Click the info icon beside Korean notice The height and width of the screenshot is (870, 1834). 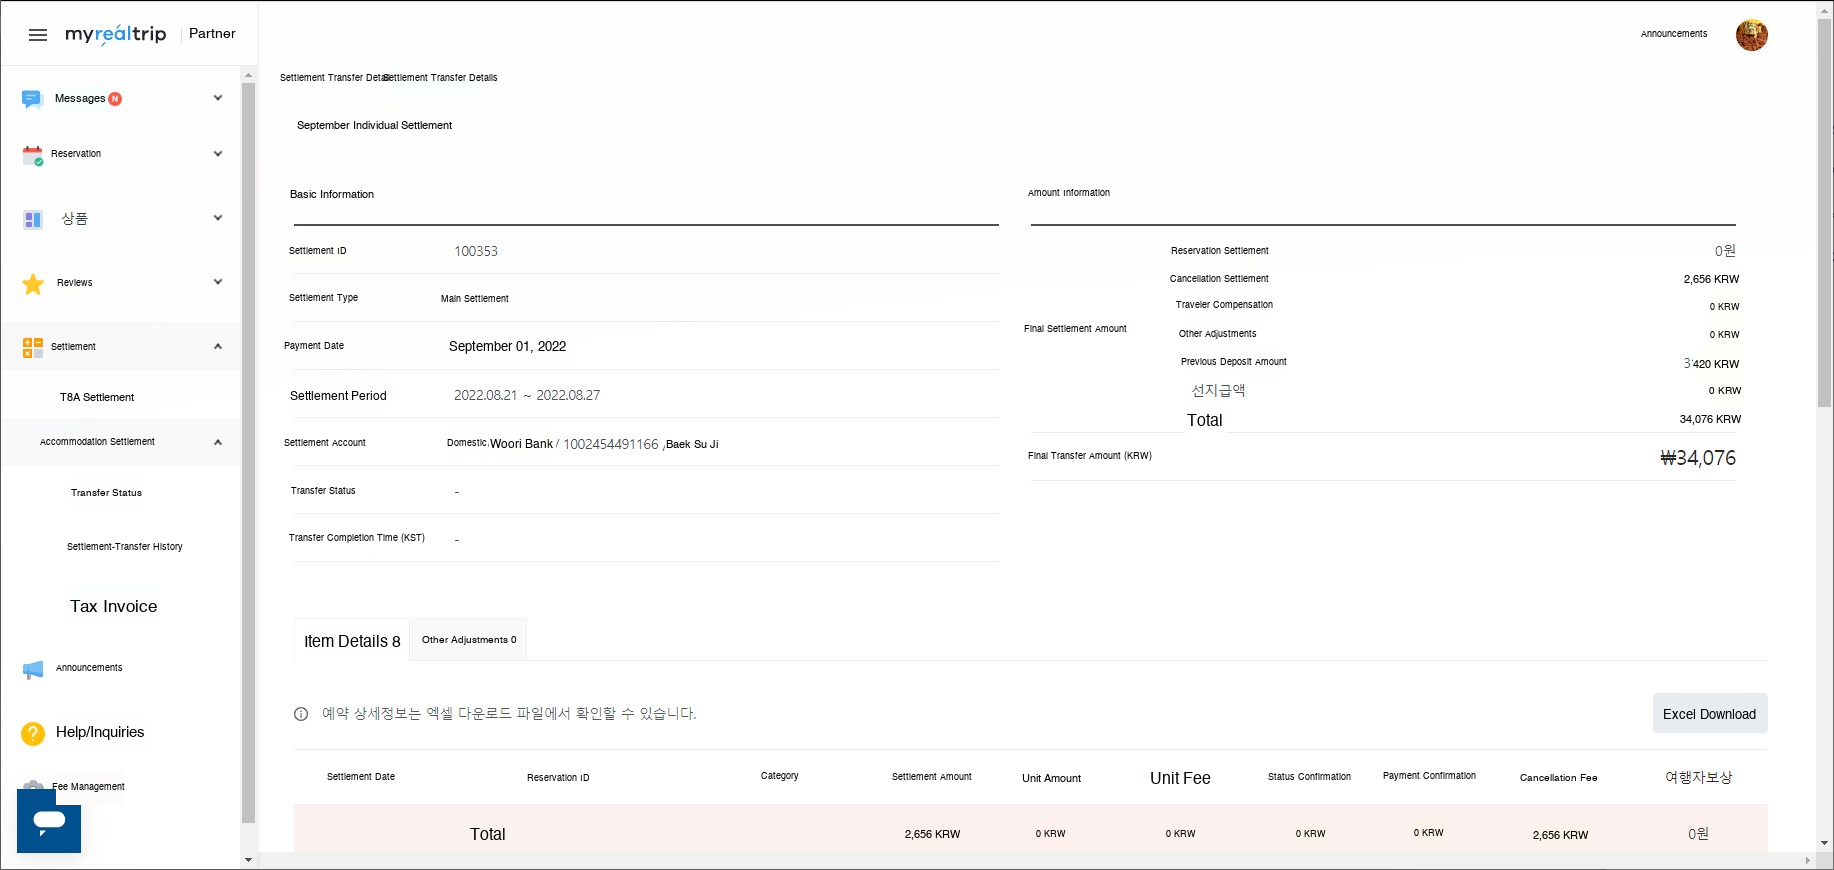[x=301, y=714]
